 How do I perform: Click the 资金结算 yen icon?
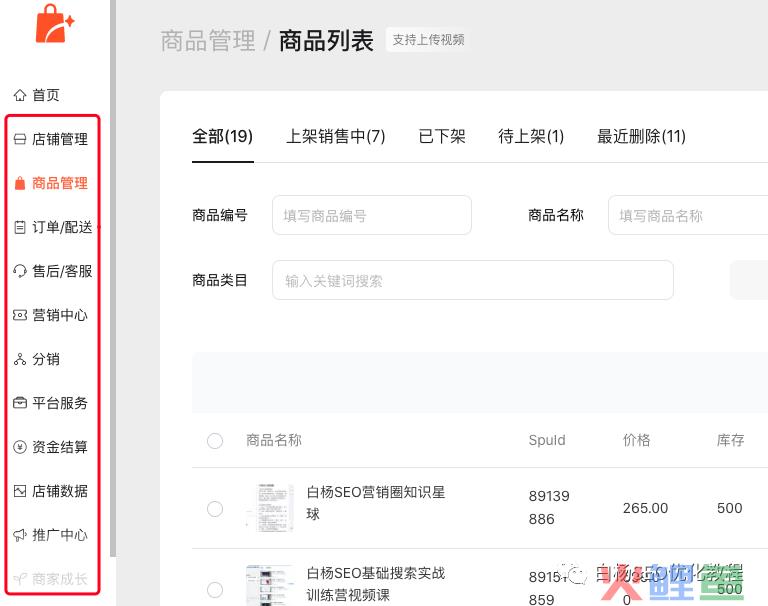tap(20, 447)
